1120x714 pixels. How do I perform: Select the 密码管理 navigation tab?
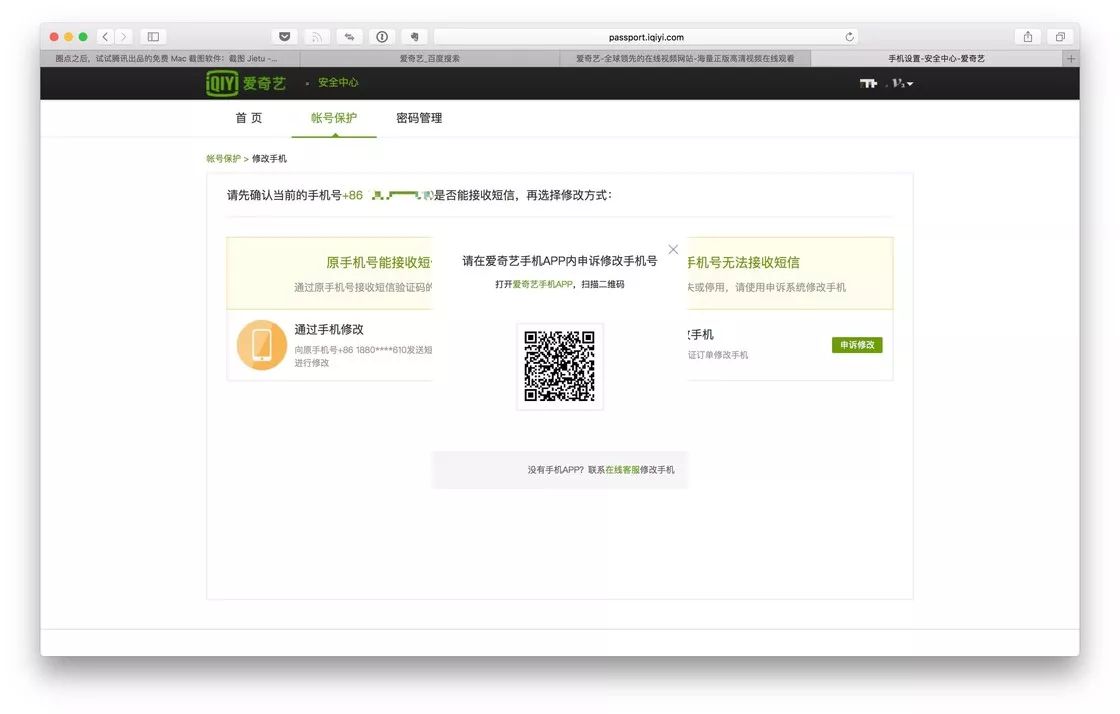pyautogui.click(x=419, y=118)
